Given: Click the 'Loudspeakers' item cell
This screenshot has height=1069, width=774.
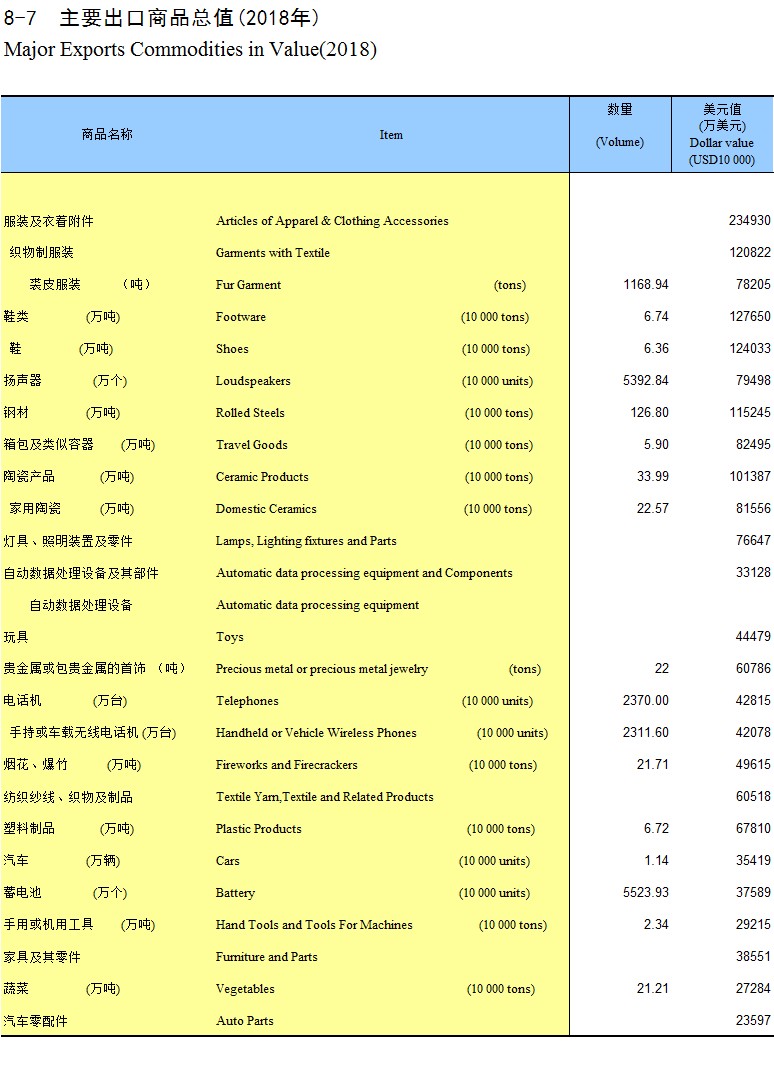Looking at the screenshot, I should pos(253,381).
